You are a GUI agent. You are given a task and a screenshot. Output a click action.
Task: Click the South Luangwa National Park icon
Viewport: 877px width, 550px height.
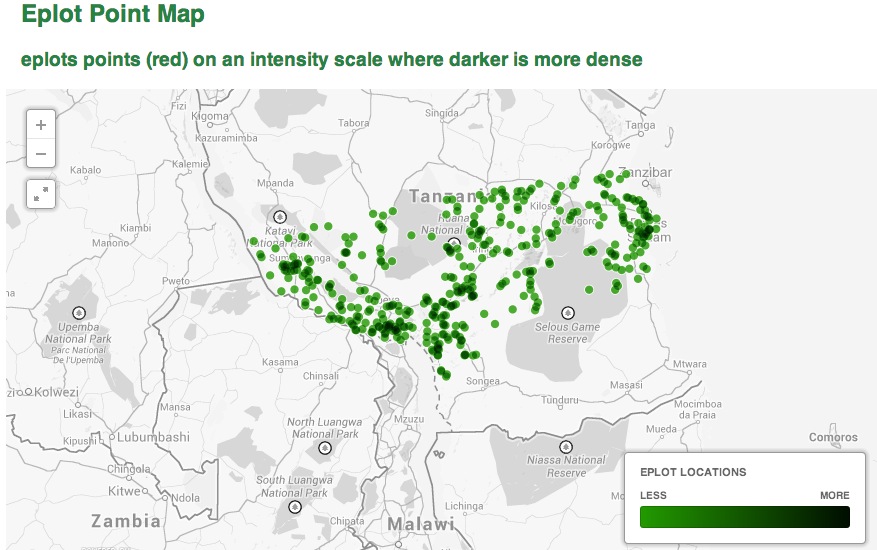(x=295, y=507)
